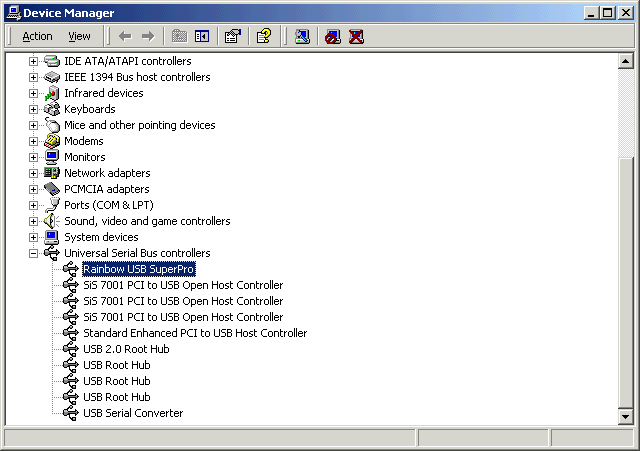This screenshot has width=640, height=451.
Task: Expand the Ports (COM & LPT) node
Action: [x=33, y=205]
